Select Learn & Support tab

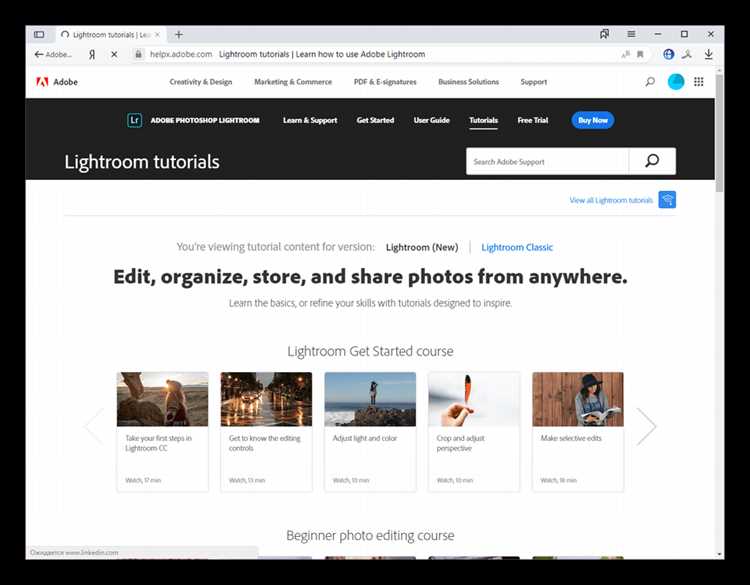click(310, 120)
